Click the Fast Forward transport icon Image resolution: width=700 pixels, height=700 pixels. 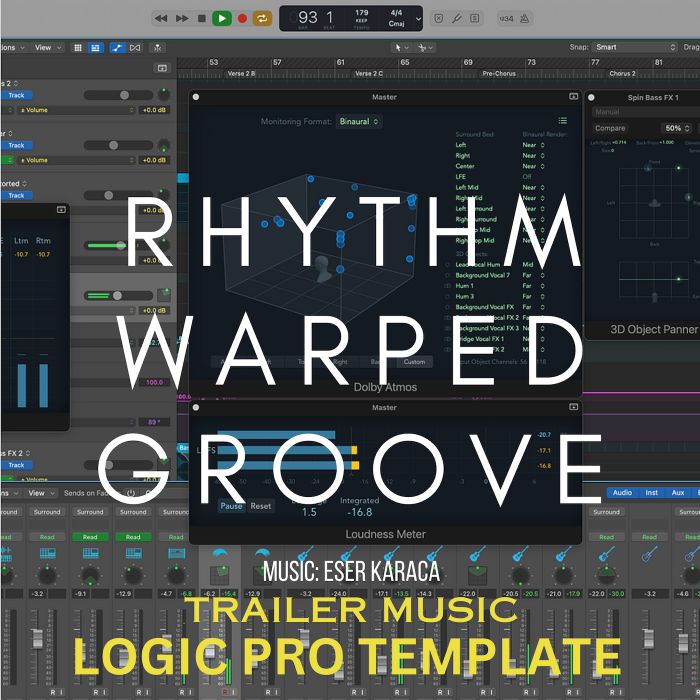point(182,18)
